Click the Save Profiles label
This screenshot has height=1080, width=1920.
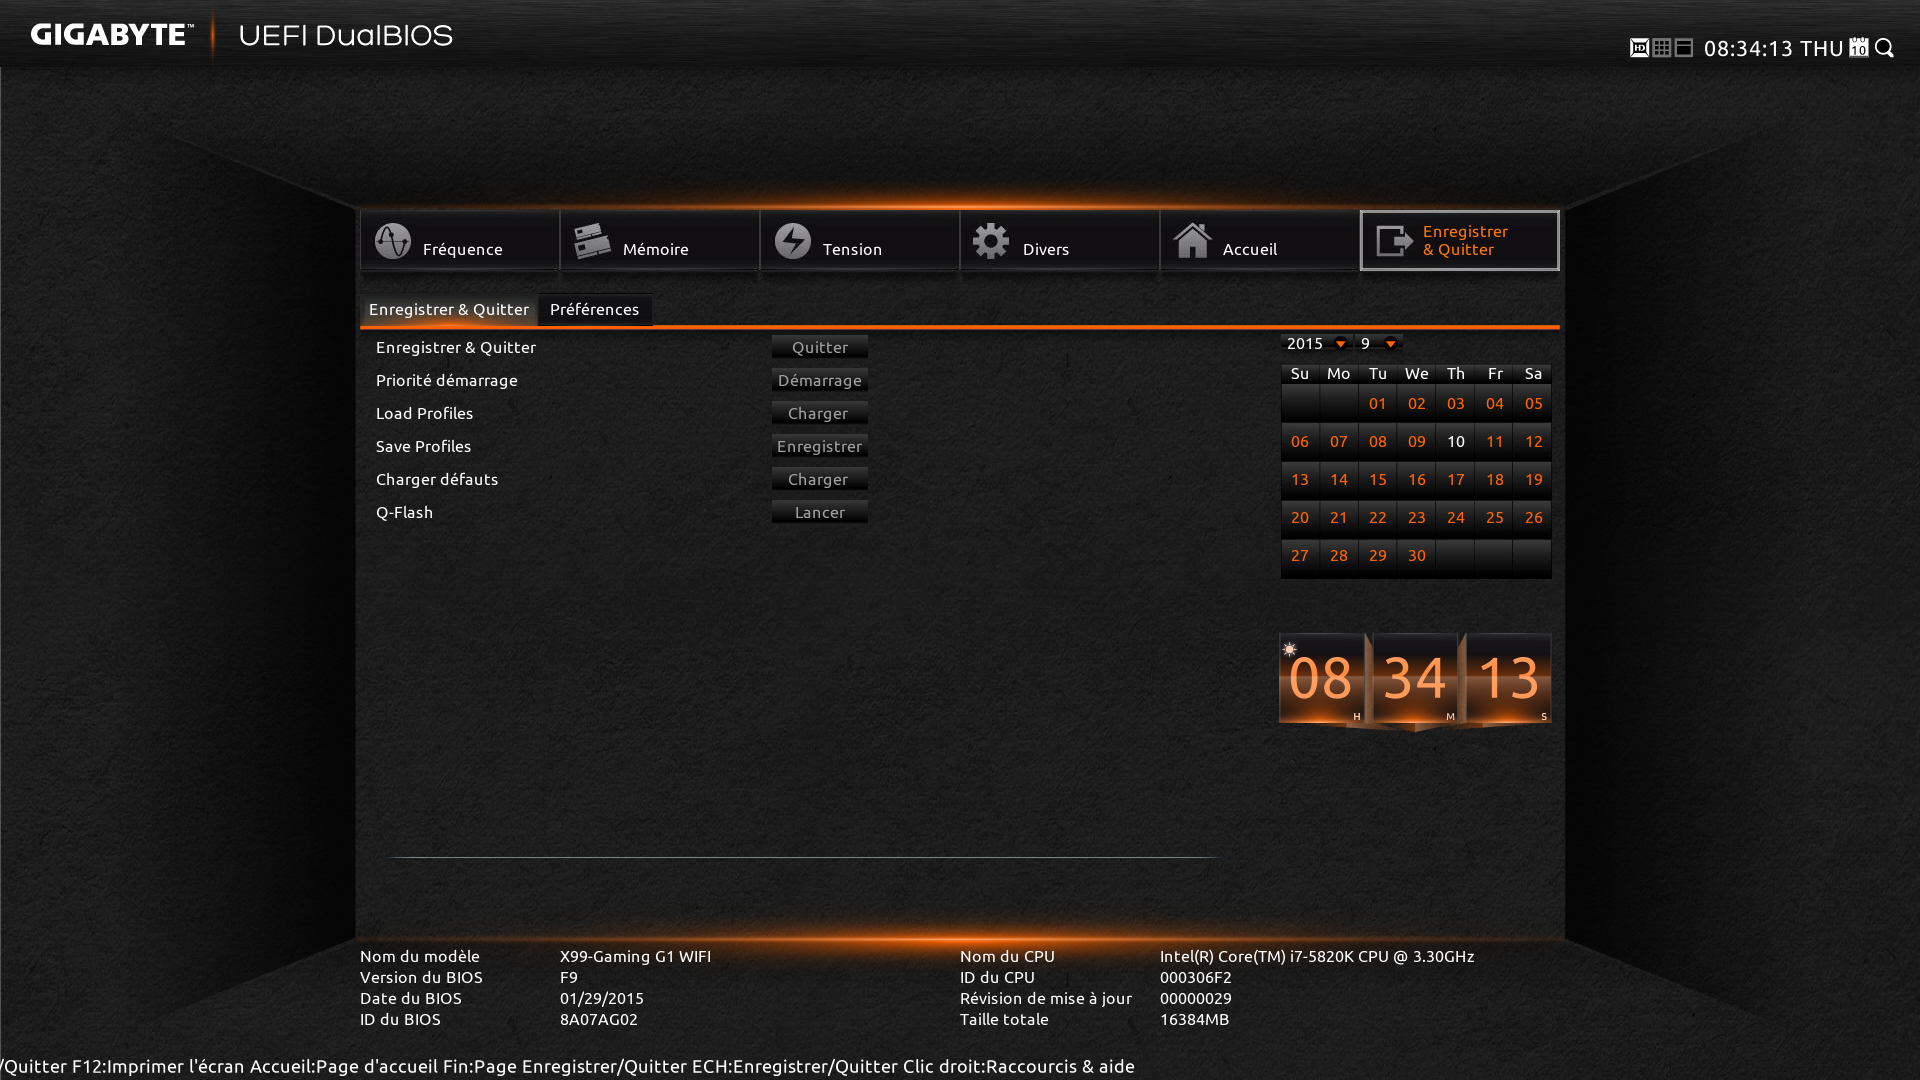click(423, 446)
